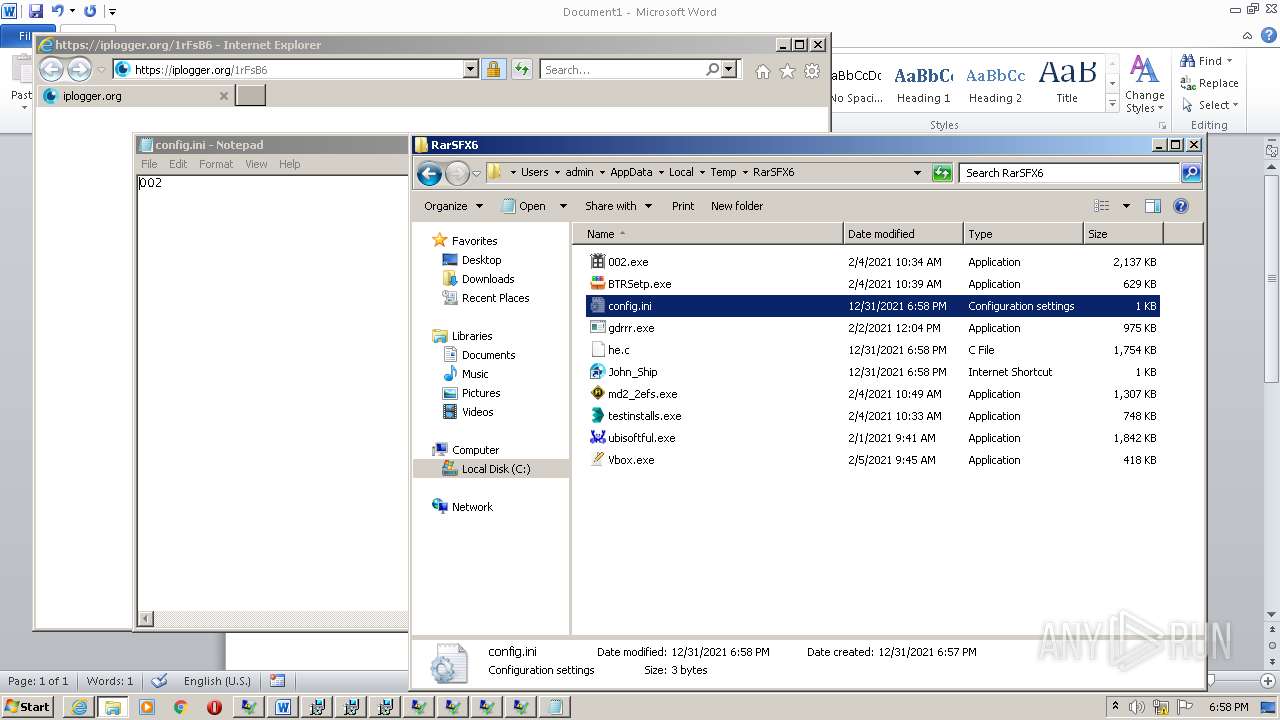This screenshot has width=1280, height=720.
Task: Expand the Word Styles gallery
Action: tap(1112, 104)
